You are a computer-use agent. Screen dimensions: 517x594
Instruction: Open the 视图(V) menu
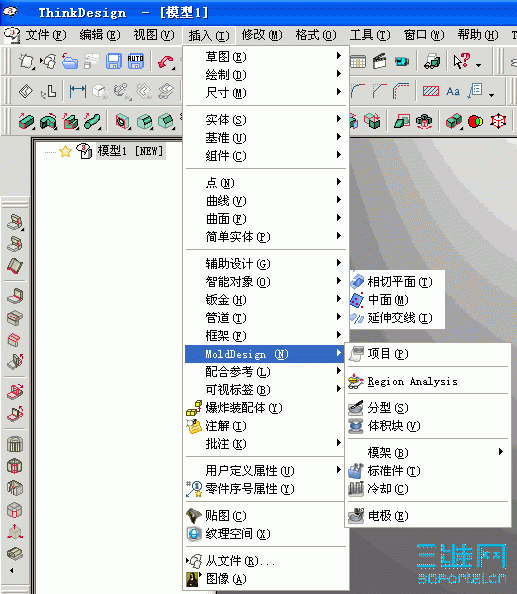click(154, 35)
